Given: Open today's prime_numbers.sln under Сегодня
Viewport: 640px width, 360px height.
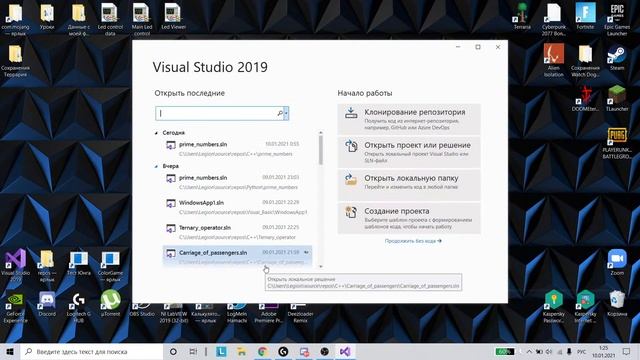Looking at the screenshot, I should tap(237, 149).
